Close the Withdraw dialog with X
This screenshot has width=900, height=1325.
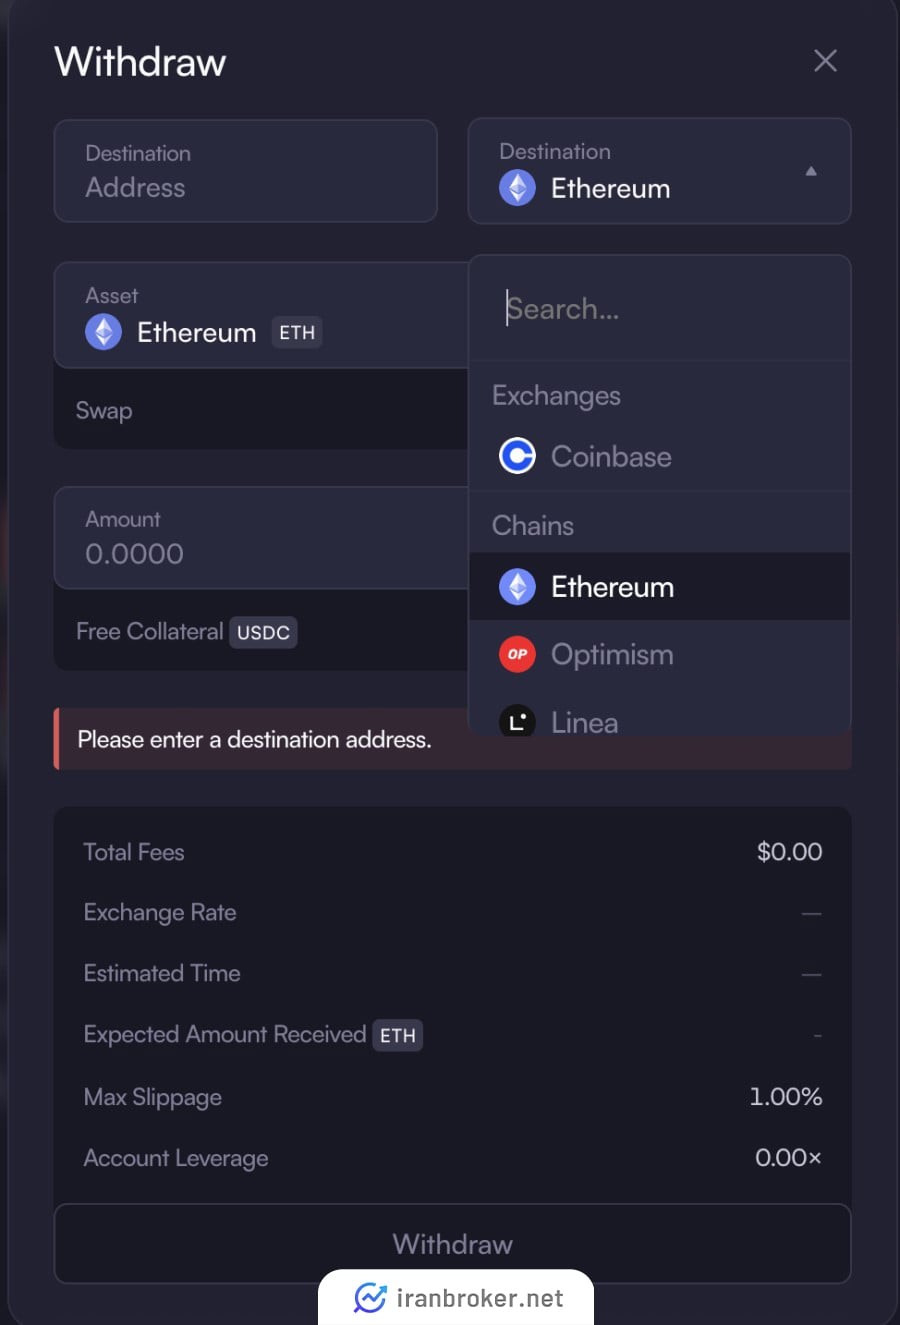point(825,61)
